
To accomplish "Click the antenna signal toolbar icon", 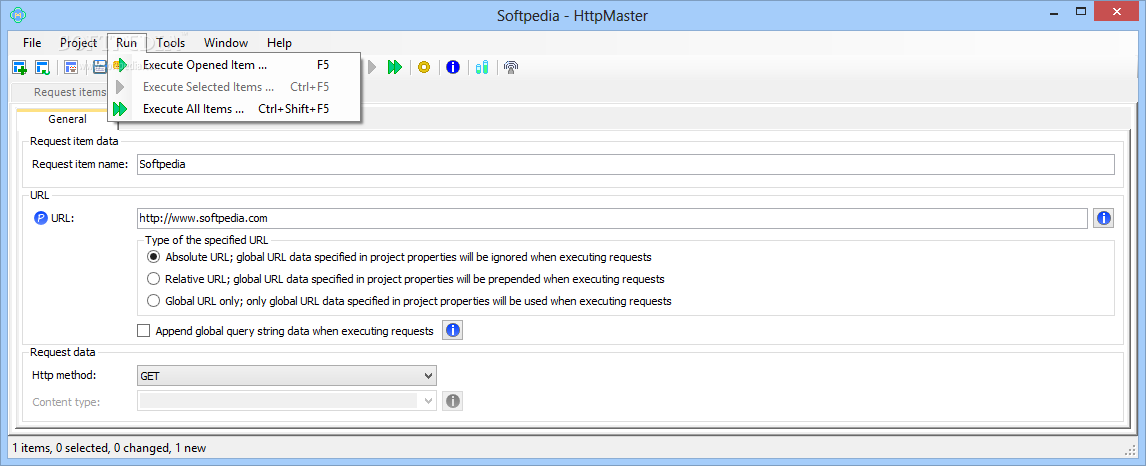I will point(511,67).
